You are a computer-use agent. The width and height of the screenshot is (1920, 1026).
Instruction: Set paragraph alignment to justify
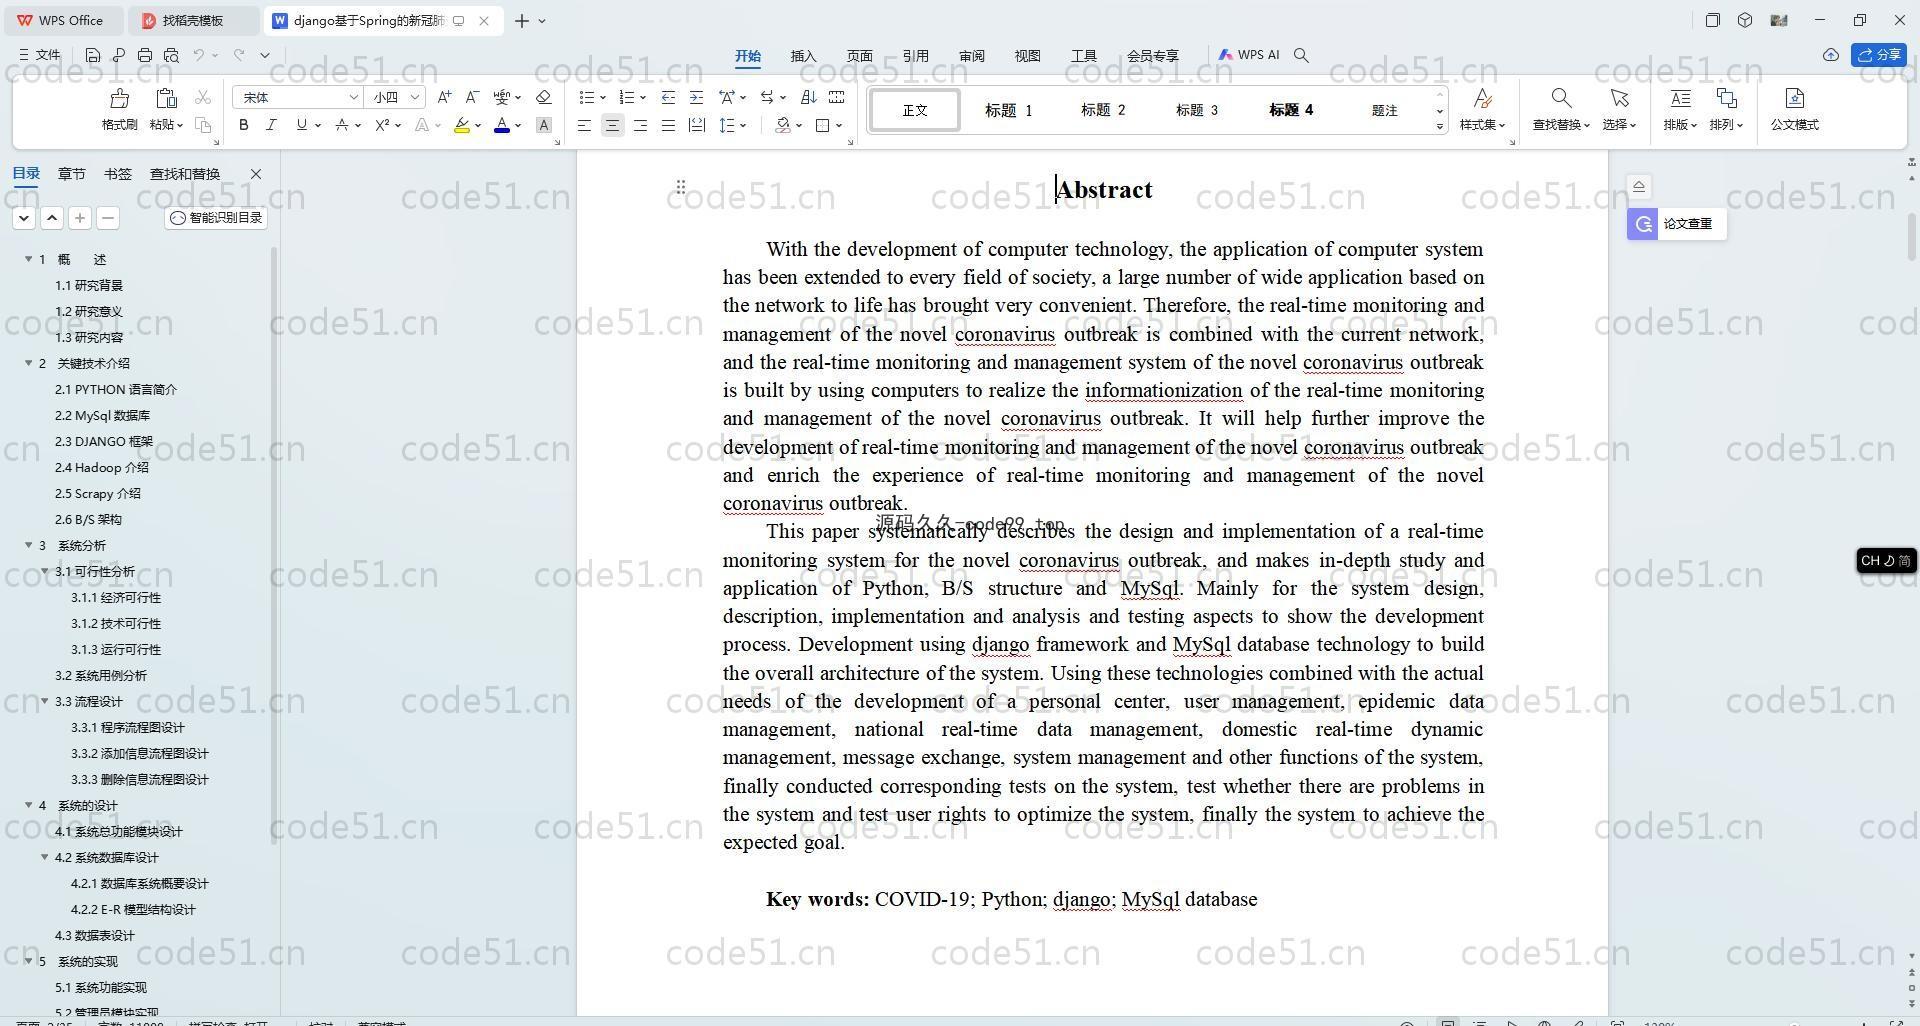click(668, 125)
